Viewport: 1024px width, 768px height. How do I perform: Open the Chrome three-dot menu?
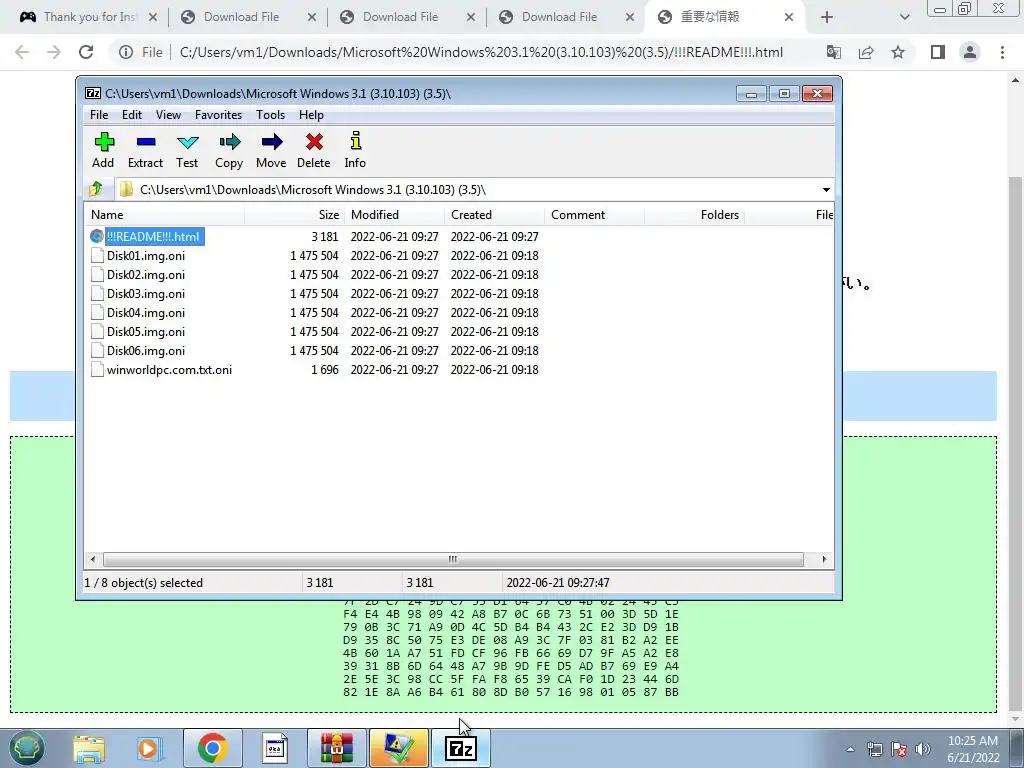click(x=1002, y=52)
